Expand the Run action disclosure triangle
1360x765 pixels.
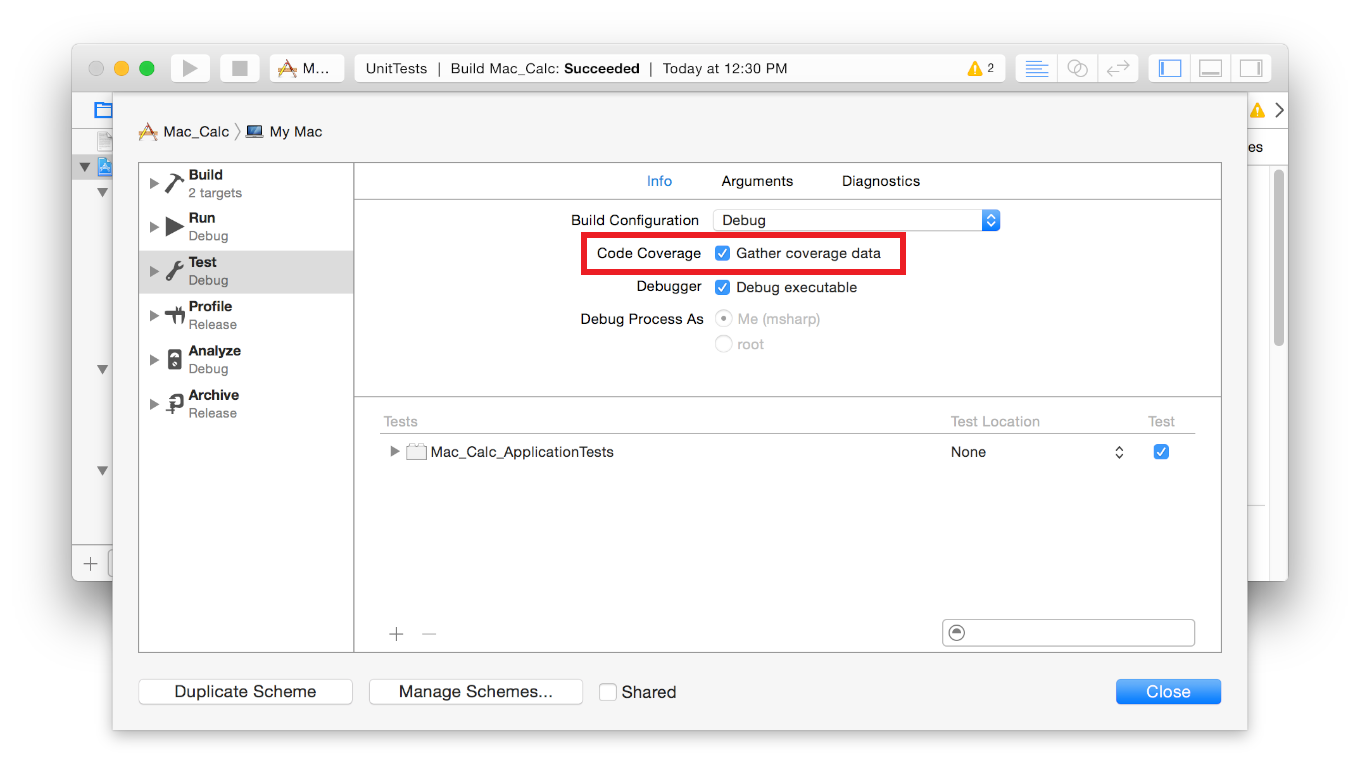tap(154, 227)
